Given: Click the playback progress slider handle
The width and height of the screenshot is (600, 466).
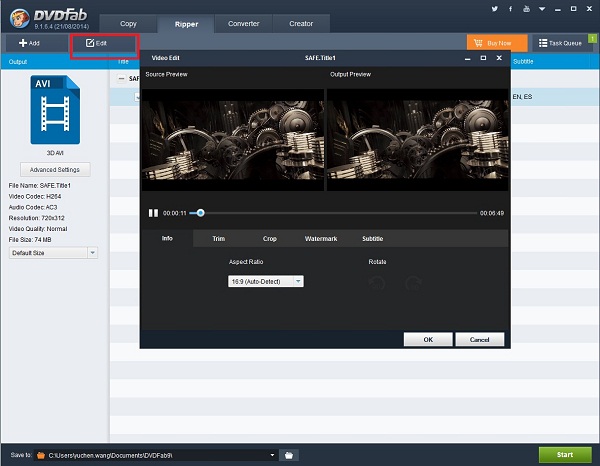Looking at the screenshot, I should pyautogui.click(x=201, y=213).
